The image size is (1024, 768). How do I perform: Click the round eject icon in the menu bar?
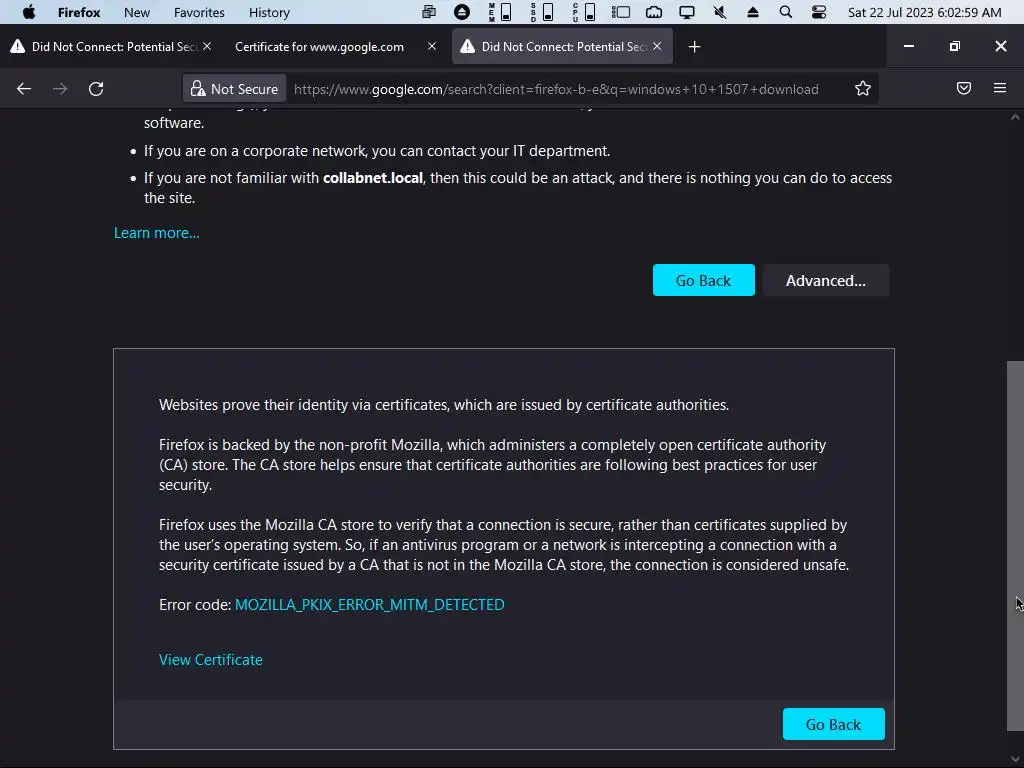pos(462,12)
